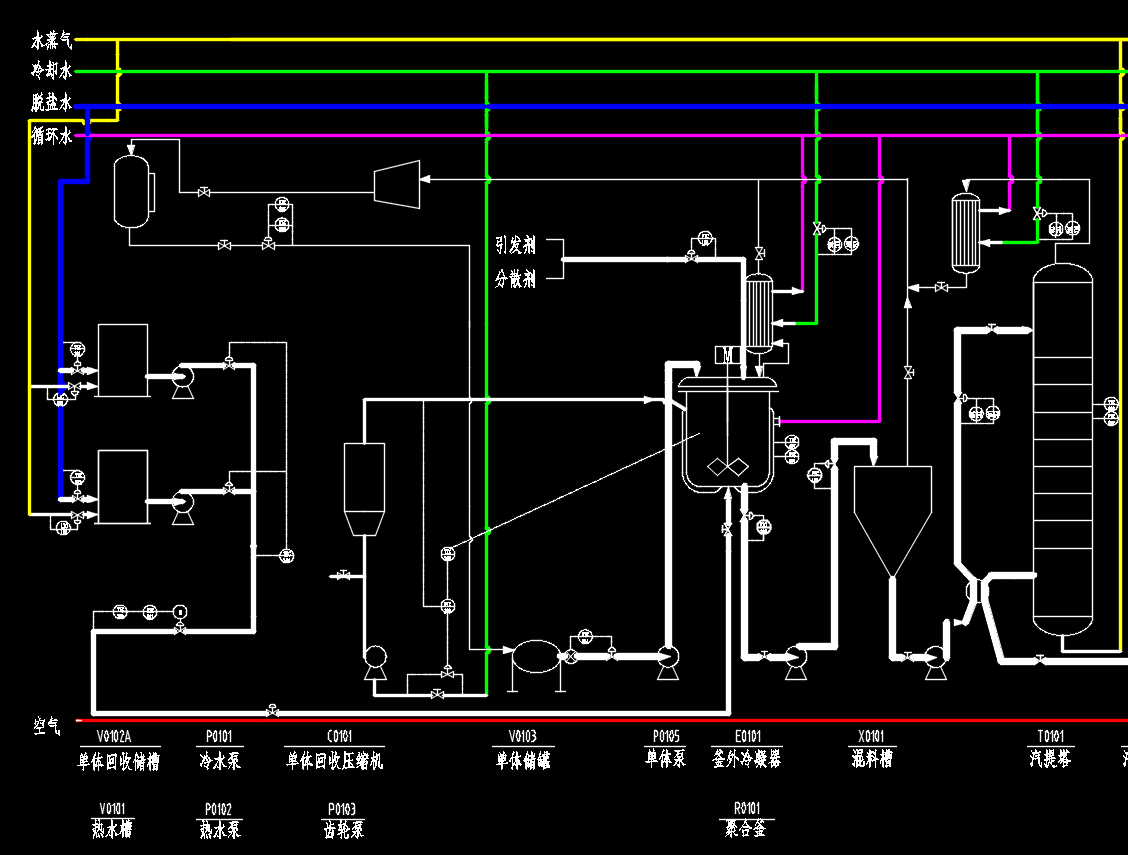Click the green 冷却水 line label
The image size is (1128, 855).
(x=51, y=72)
